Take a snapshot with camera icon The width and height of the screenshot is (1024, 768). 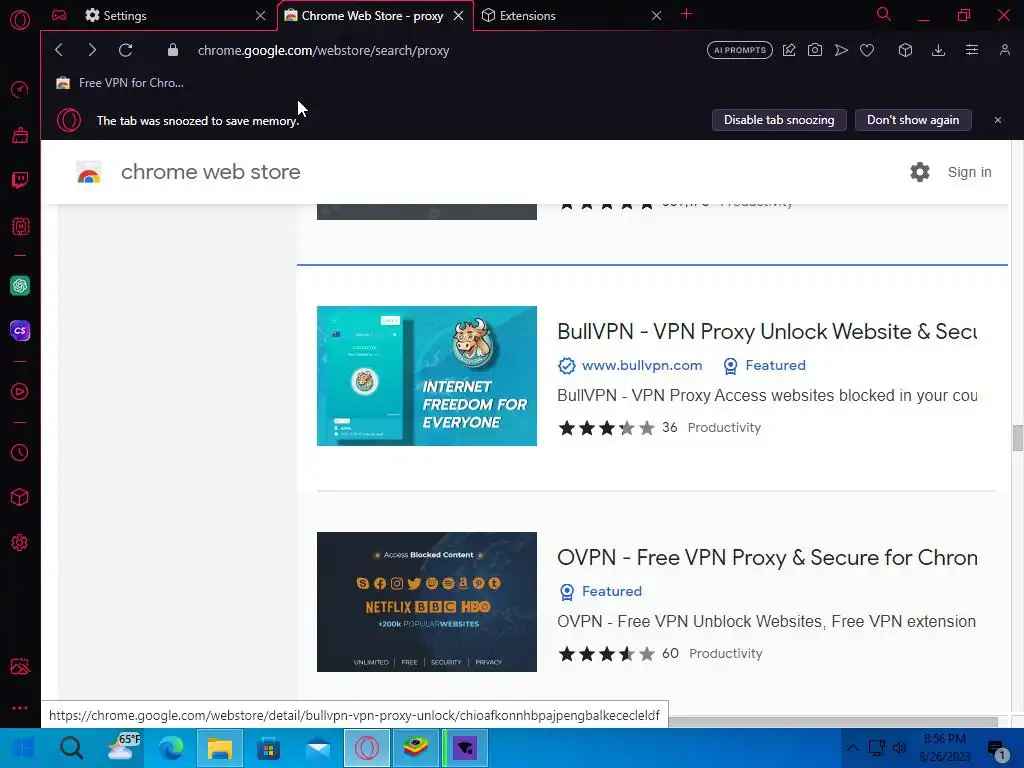[x=814, y=50]
